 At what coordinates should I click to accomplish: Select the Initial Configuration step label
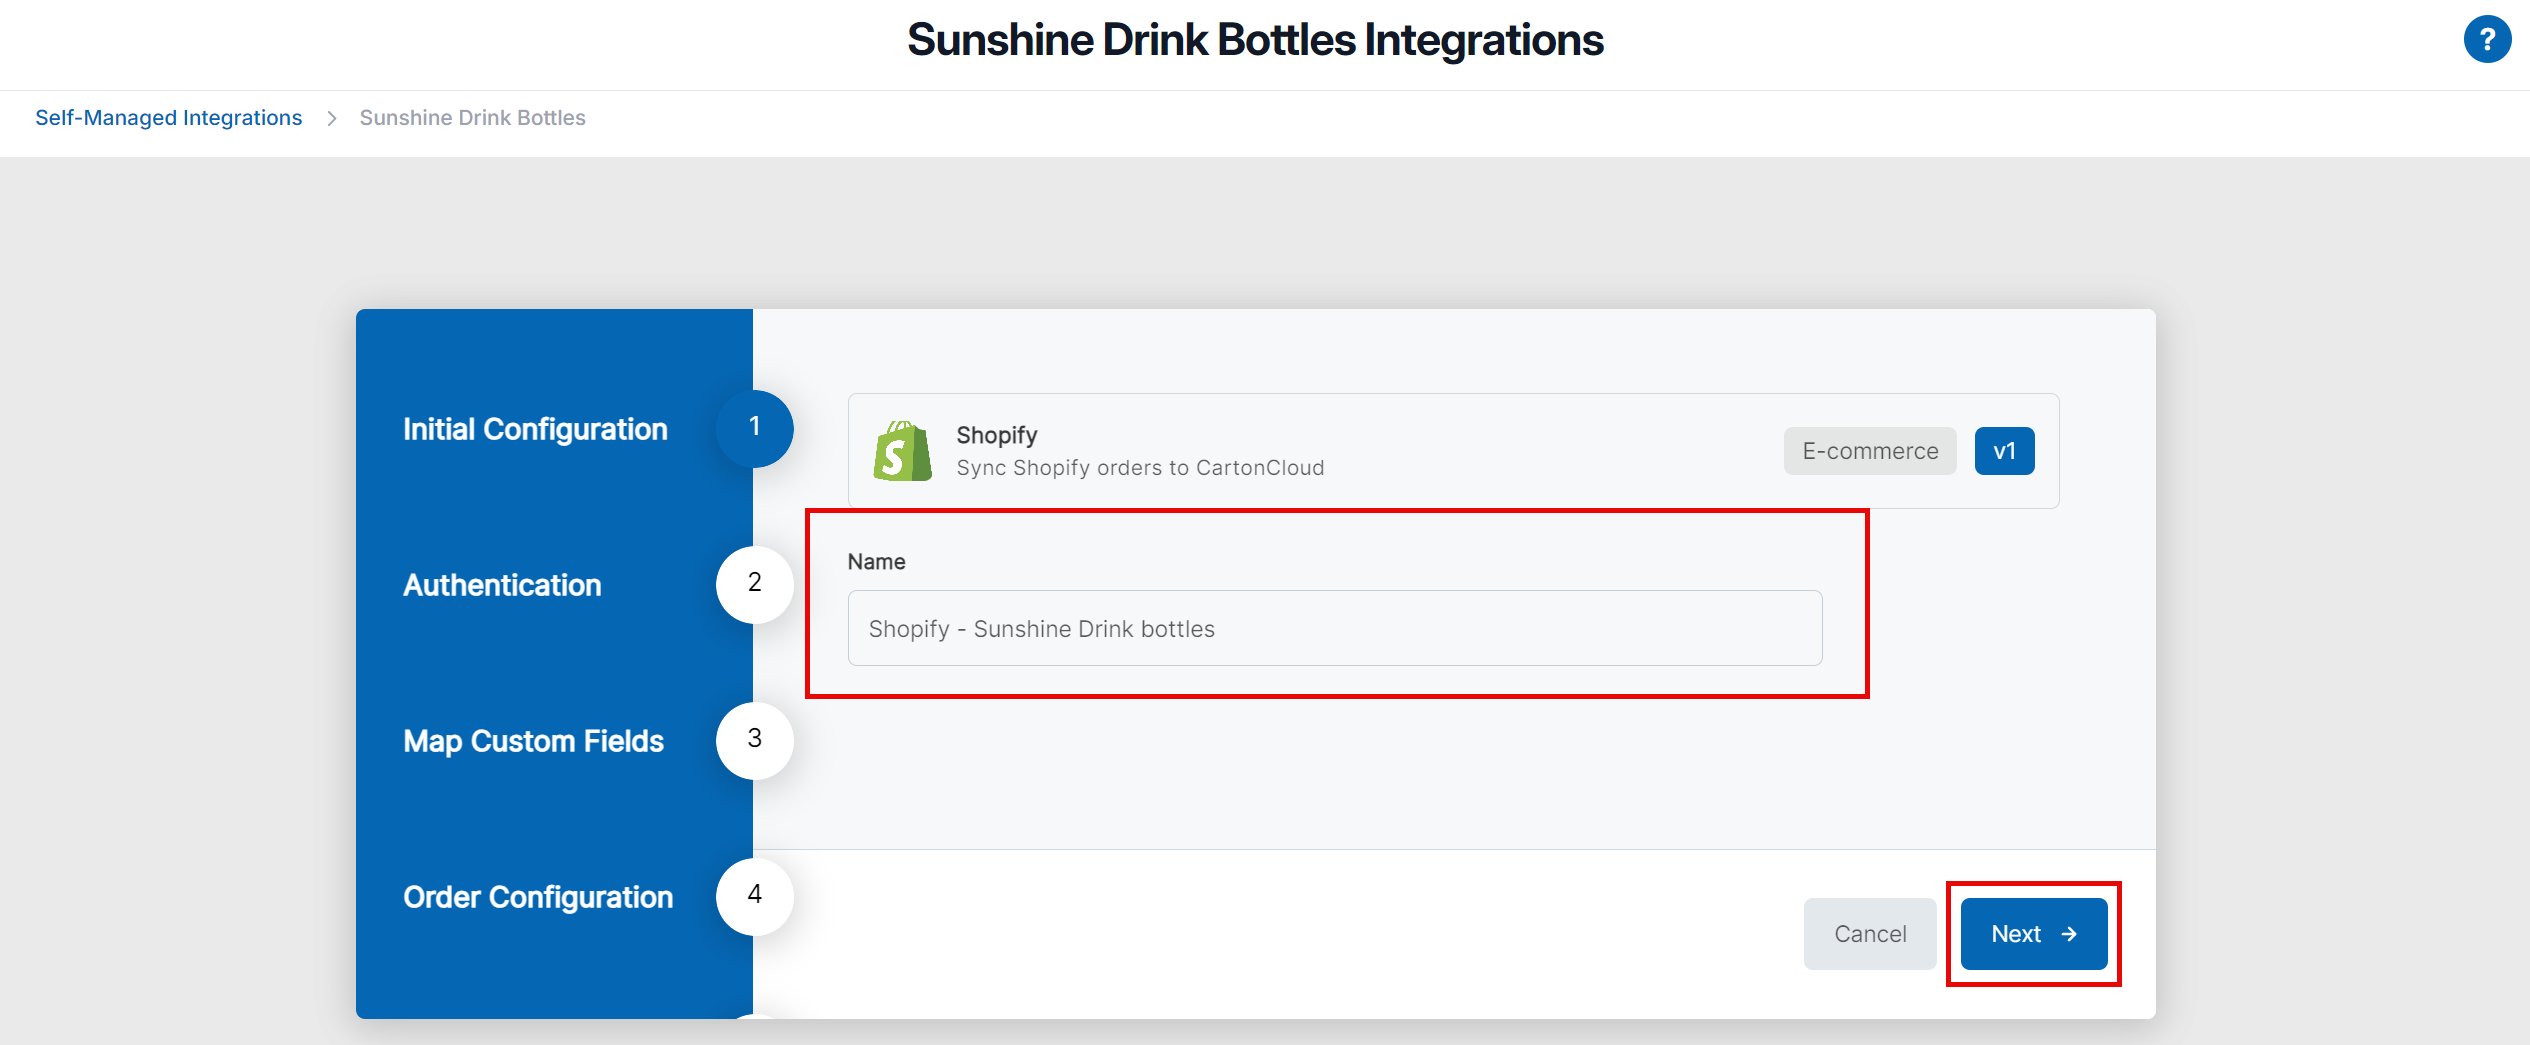(x=536, y=428)
